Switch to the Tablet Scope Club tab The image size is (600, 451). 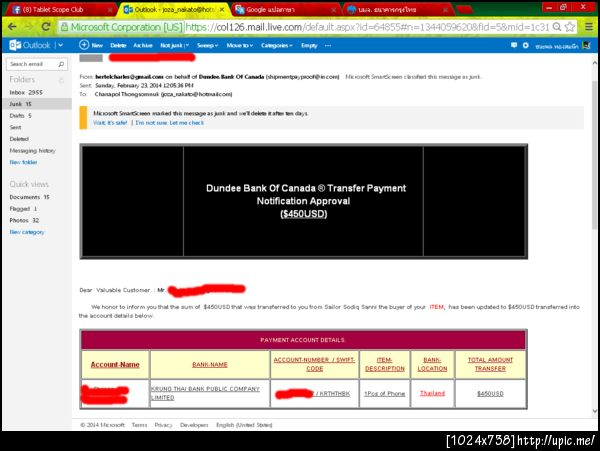coord(57,10)
